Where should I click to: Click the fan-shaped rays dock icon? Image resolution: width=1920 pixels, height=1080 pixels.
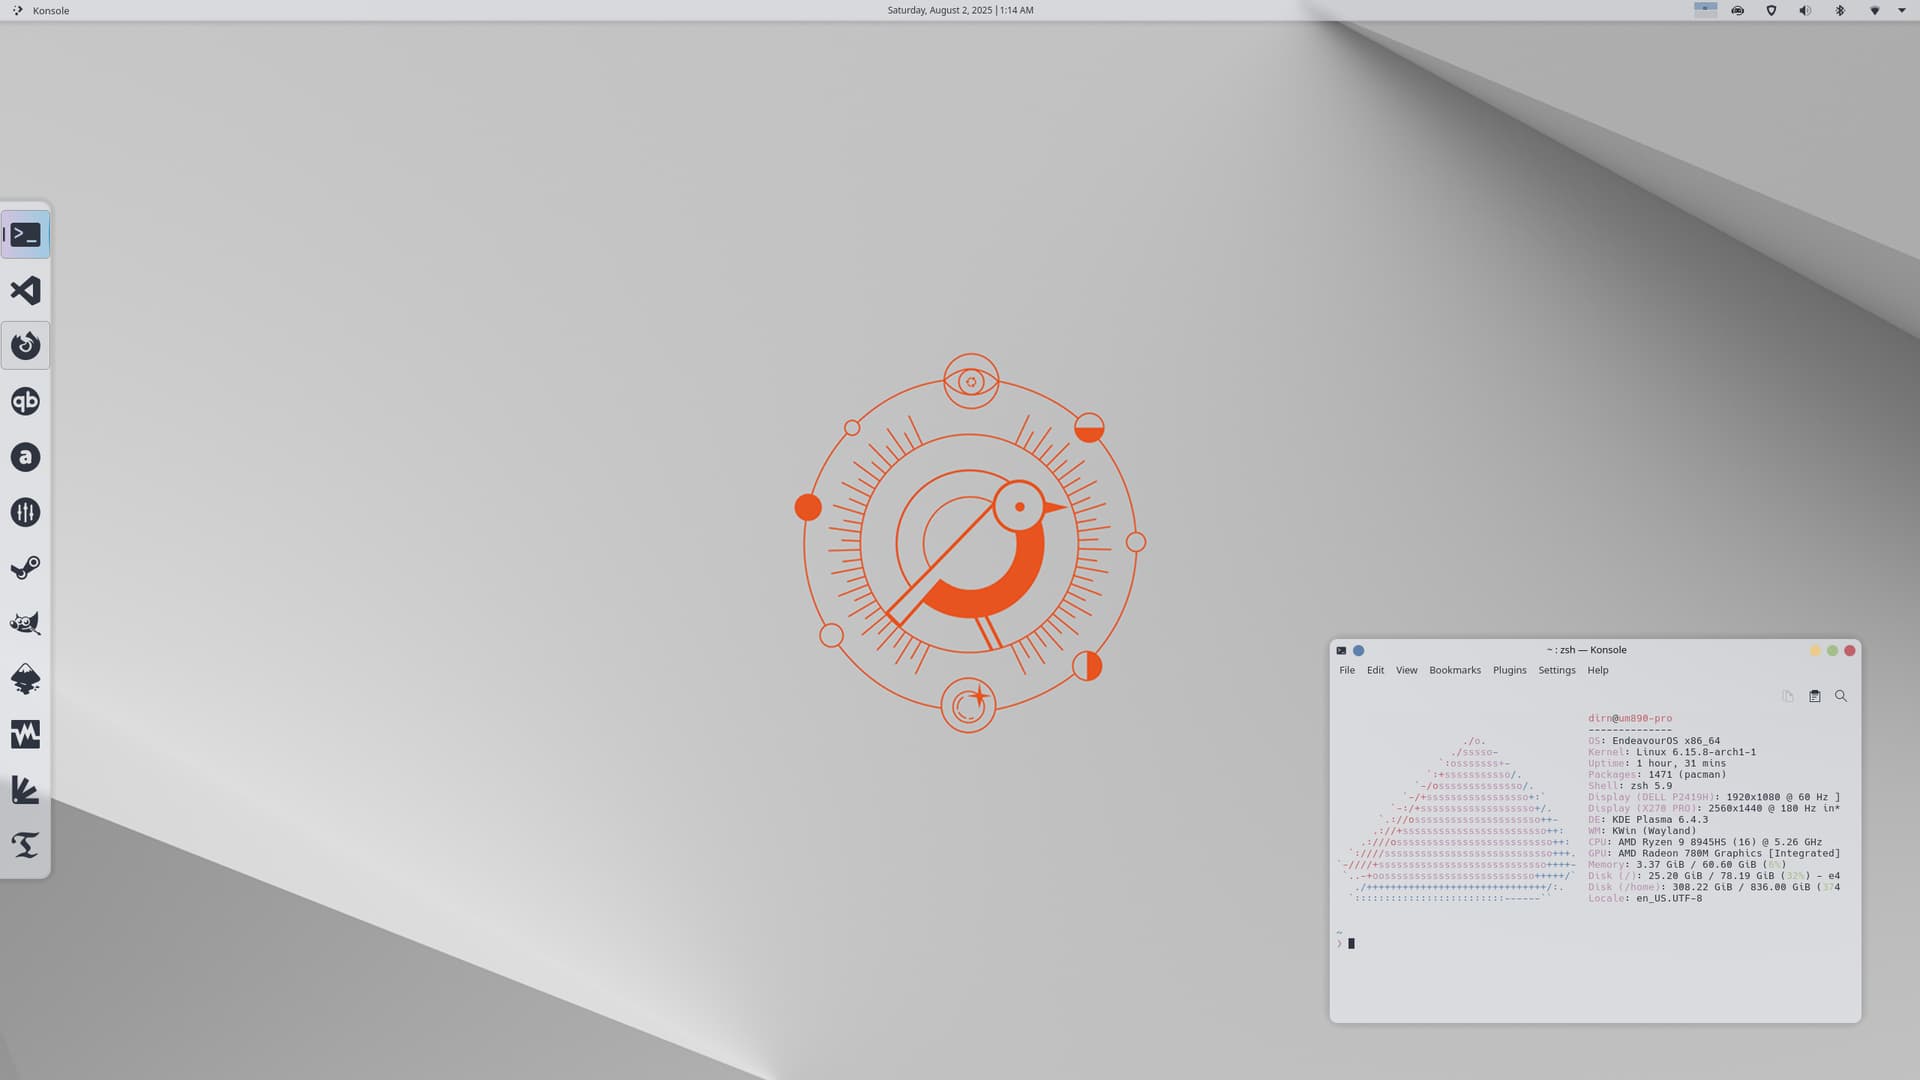pos(25,790)
